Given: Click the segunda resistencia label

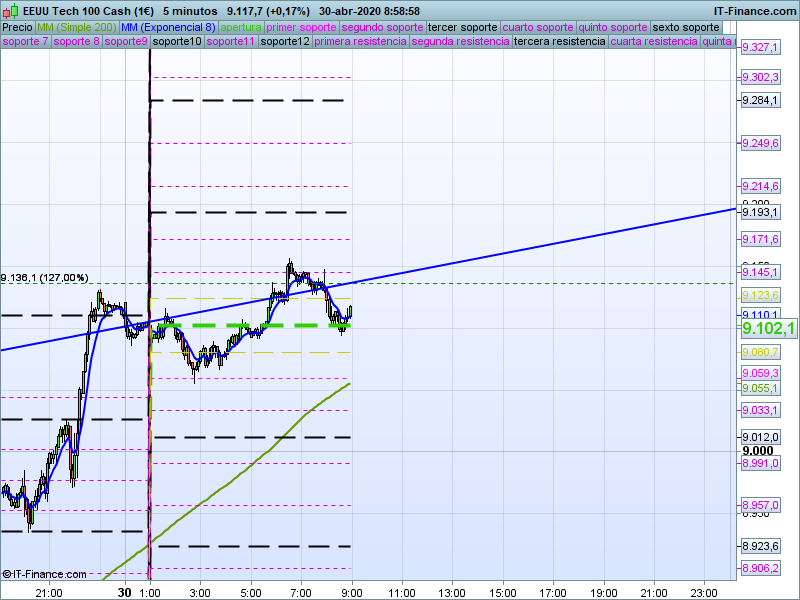Looking at the screenshot, I should pyautogui.click(x=460, y=41).
